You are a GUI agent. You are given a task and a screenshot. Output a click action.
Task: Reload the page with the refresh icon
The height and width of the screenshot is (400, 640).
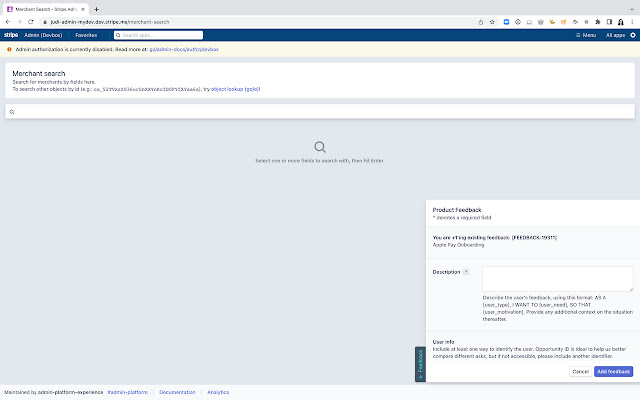(x=31, y=22)
